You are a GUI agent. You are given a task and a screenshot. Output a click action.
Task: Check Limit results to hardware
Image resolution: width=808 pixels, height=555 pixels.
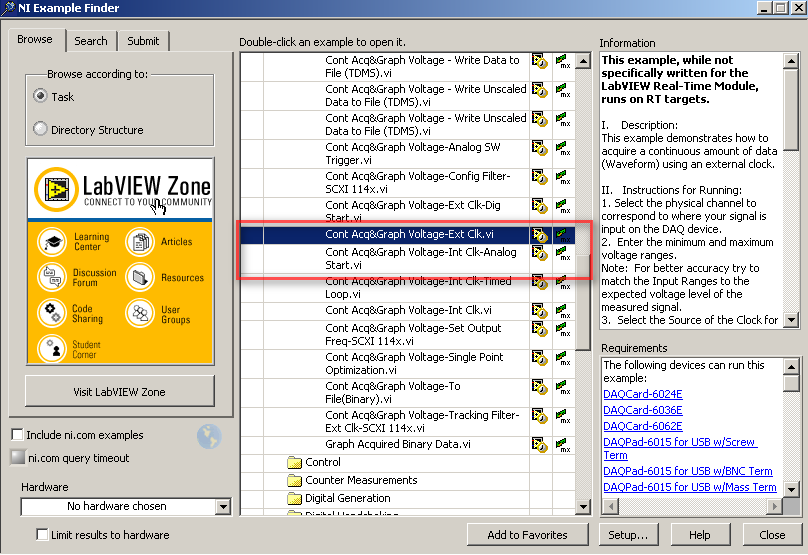click(42, 534)
